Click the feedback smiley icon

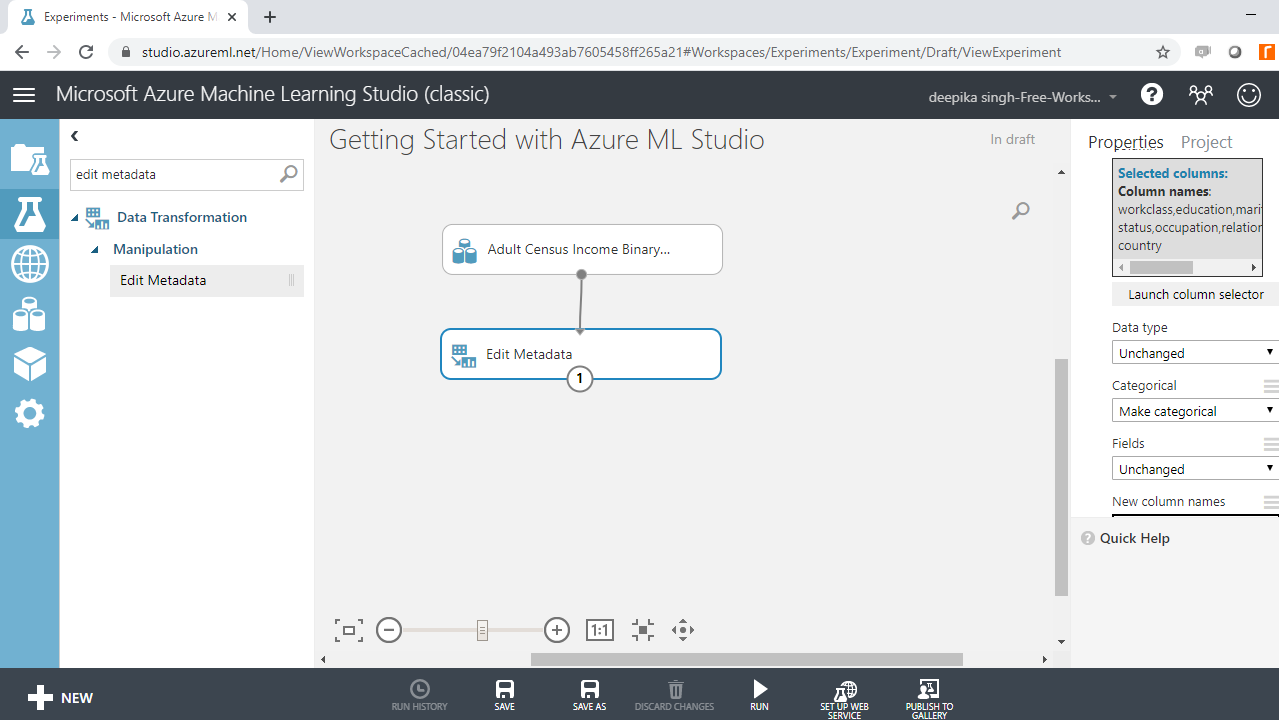(1249, 95)
